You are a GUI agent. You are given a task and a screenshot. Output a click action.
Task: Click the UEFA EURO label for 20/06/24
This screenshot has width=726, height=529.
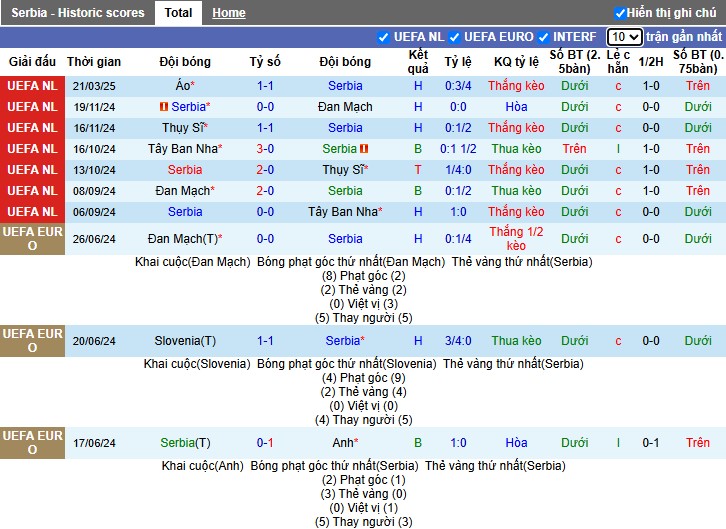(32, 341)
